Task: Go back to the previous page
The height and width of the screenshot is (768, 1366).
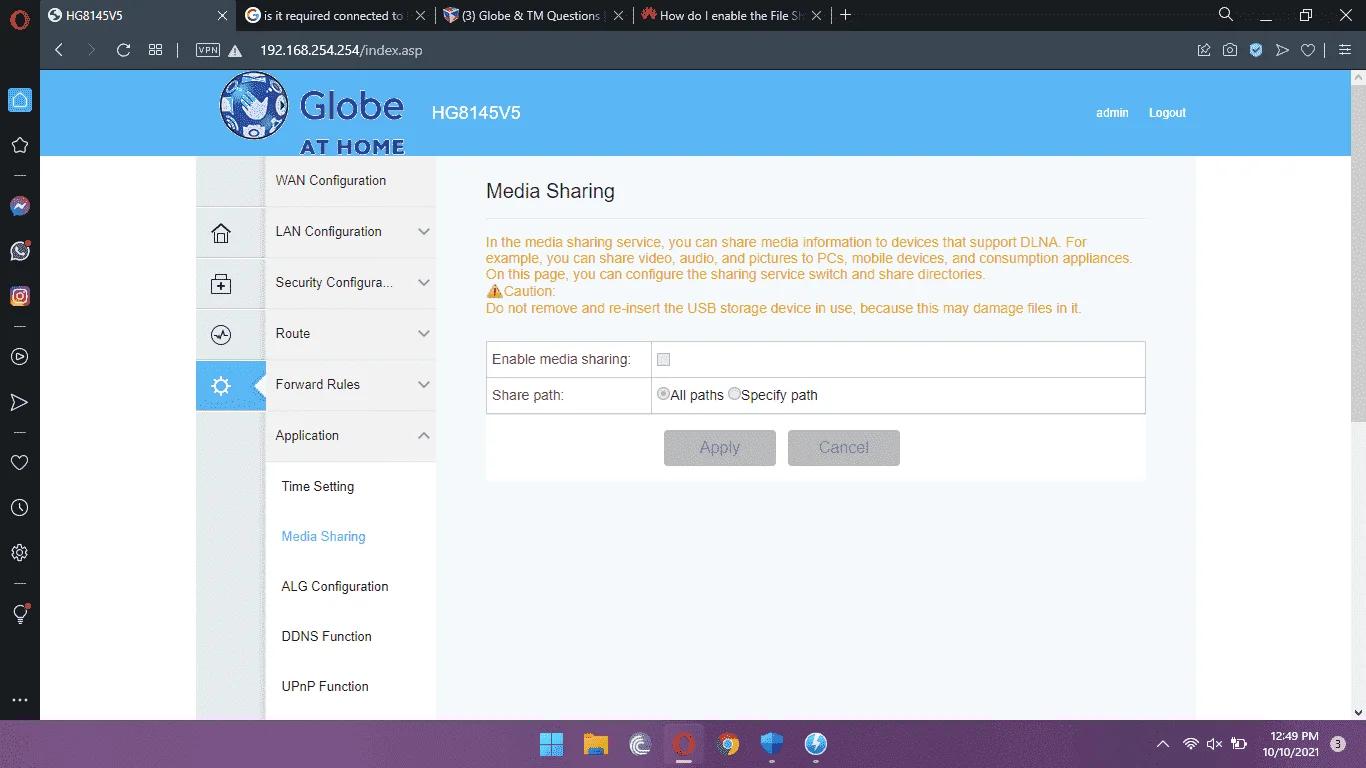Action: click(59, 50)
